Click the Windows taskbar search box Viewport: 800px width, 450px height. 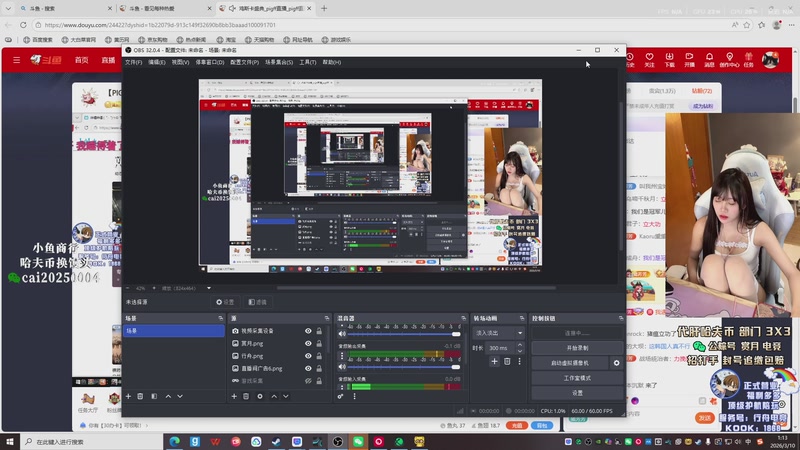coord(91,442)
